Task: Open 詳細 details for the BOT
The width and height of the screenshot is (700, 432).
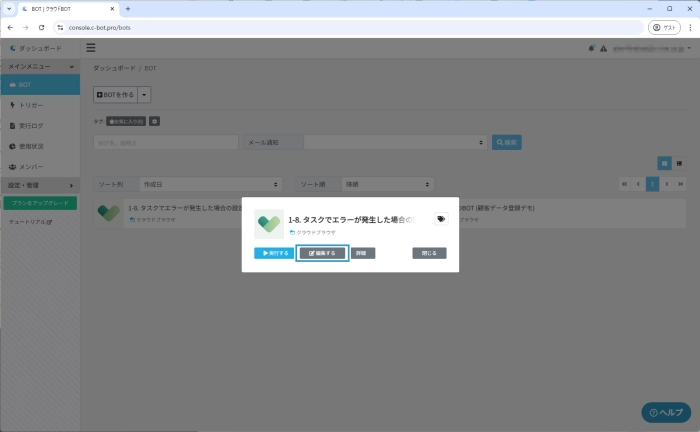Action: [x=362, y=253]
